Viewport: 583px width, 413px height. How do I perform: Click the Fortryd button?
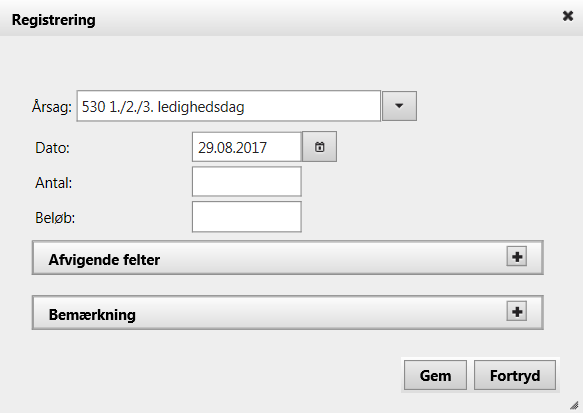tap(515, 375)
